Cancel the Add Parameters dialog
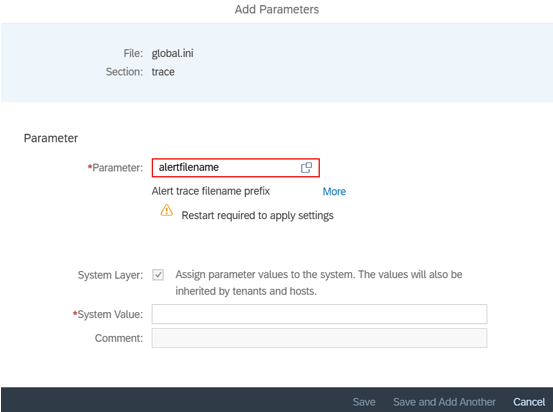This screenshot has width=553, height=412. (x=529, y=402)
